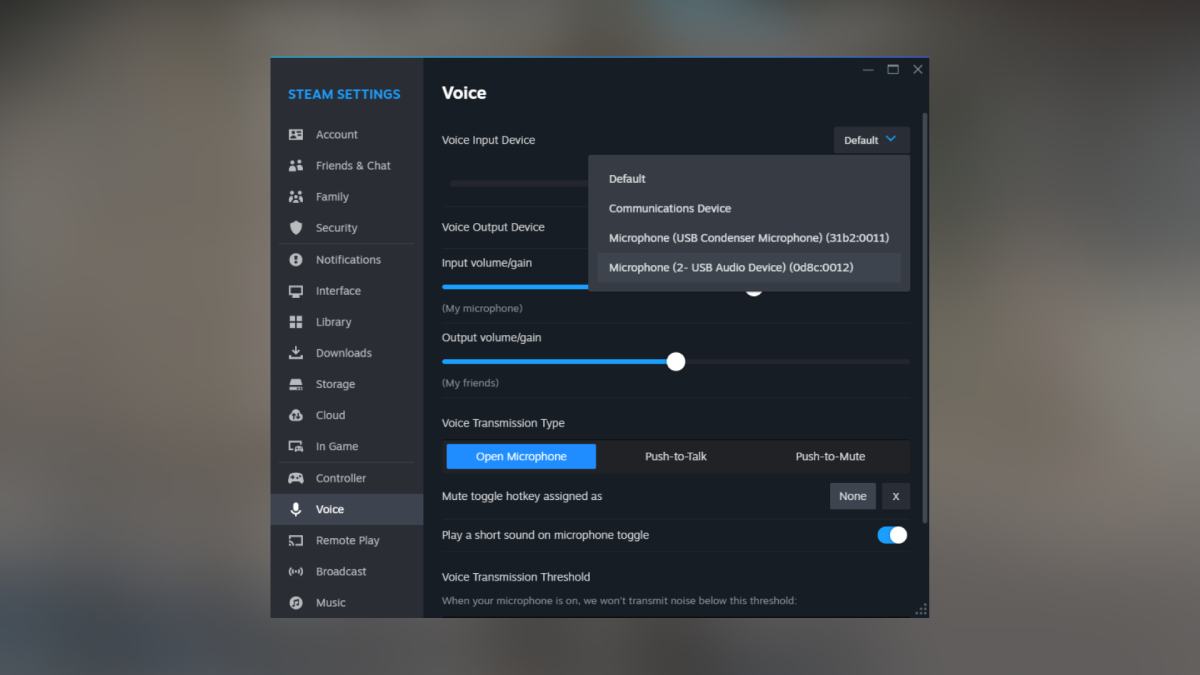The height and width of the screenshot is (675, 1200).
Task: Click the Controller gamepad icon
Action: coord(296,478)
